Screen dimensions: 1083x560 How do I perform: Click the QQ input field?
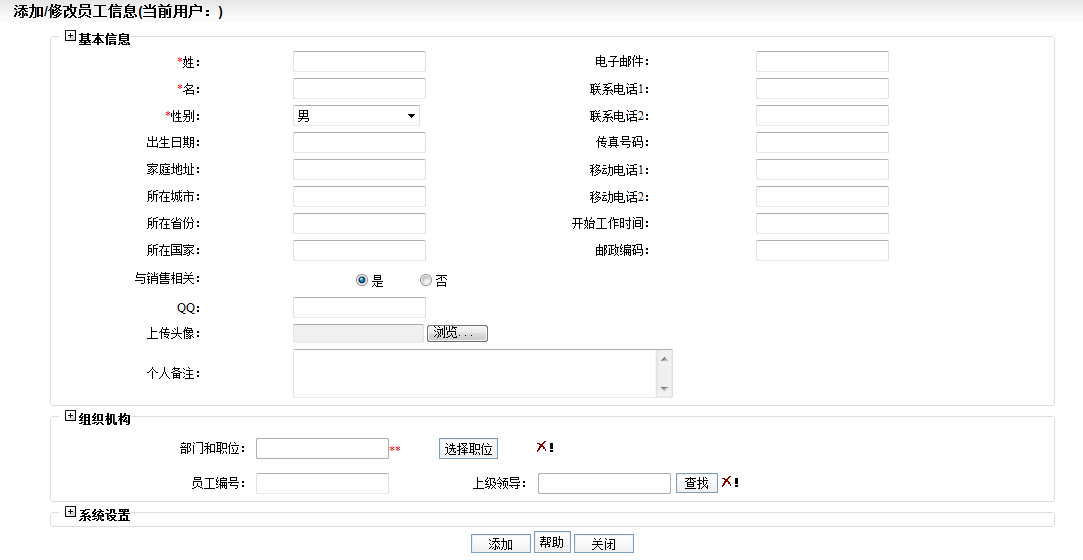tap(359, 308)
